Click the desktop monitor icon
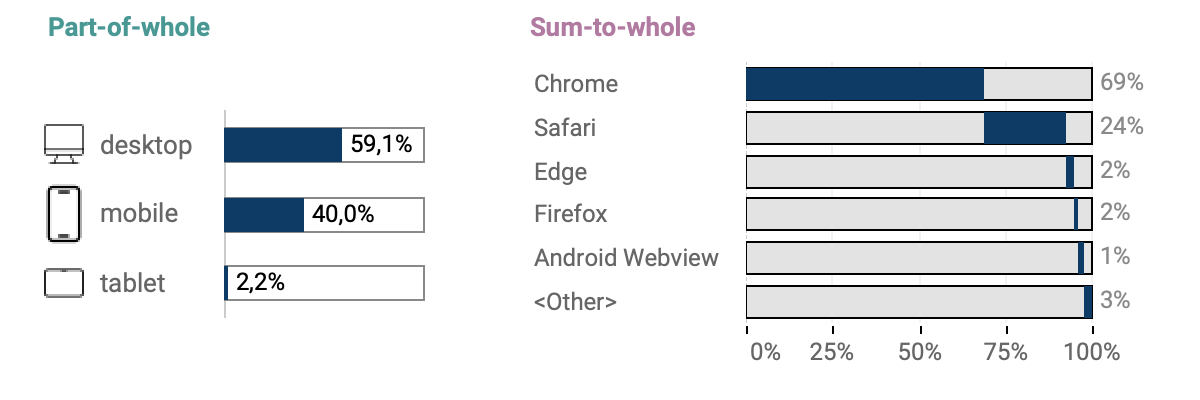The image size is (1200, 400). click(63, 144)
